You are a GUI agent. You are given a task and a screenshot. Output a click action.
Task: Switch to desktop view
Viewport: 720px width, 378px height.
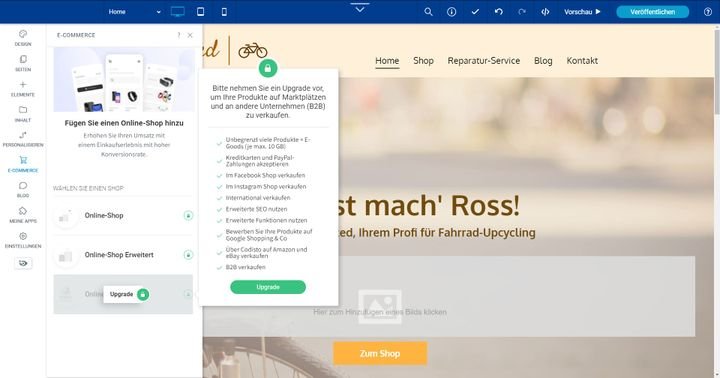[x=178, y=12]
